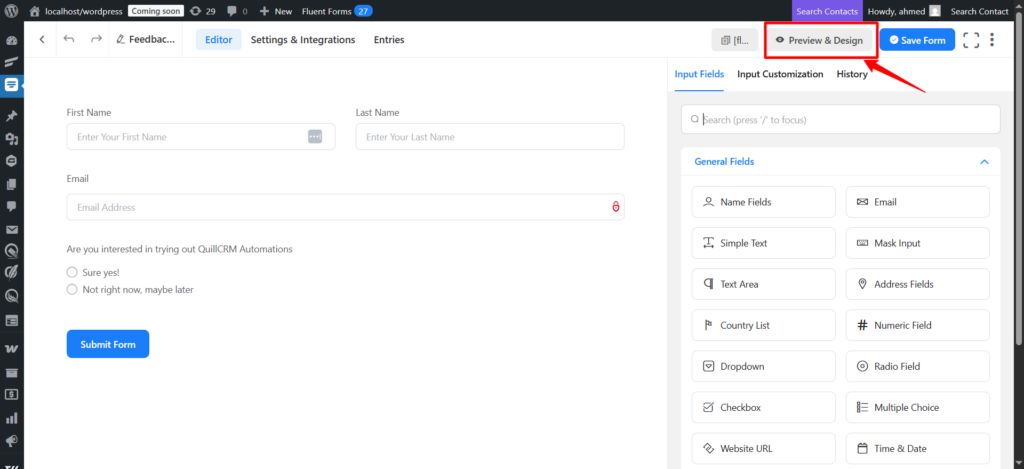Click the WordPress logo in admin bar
Screen dimensions: 1024x469
point(12,11)
